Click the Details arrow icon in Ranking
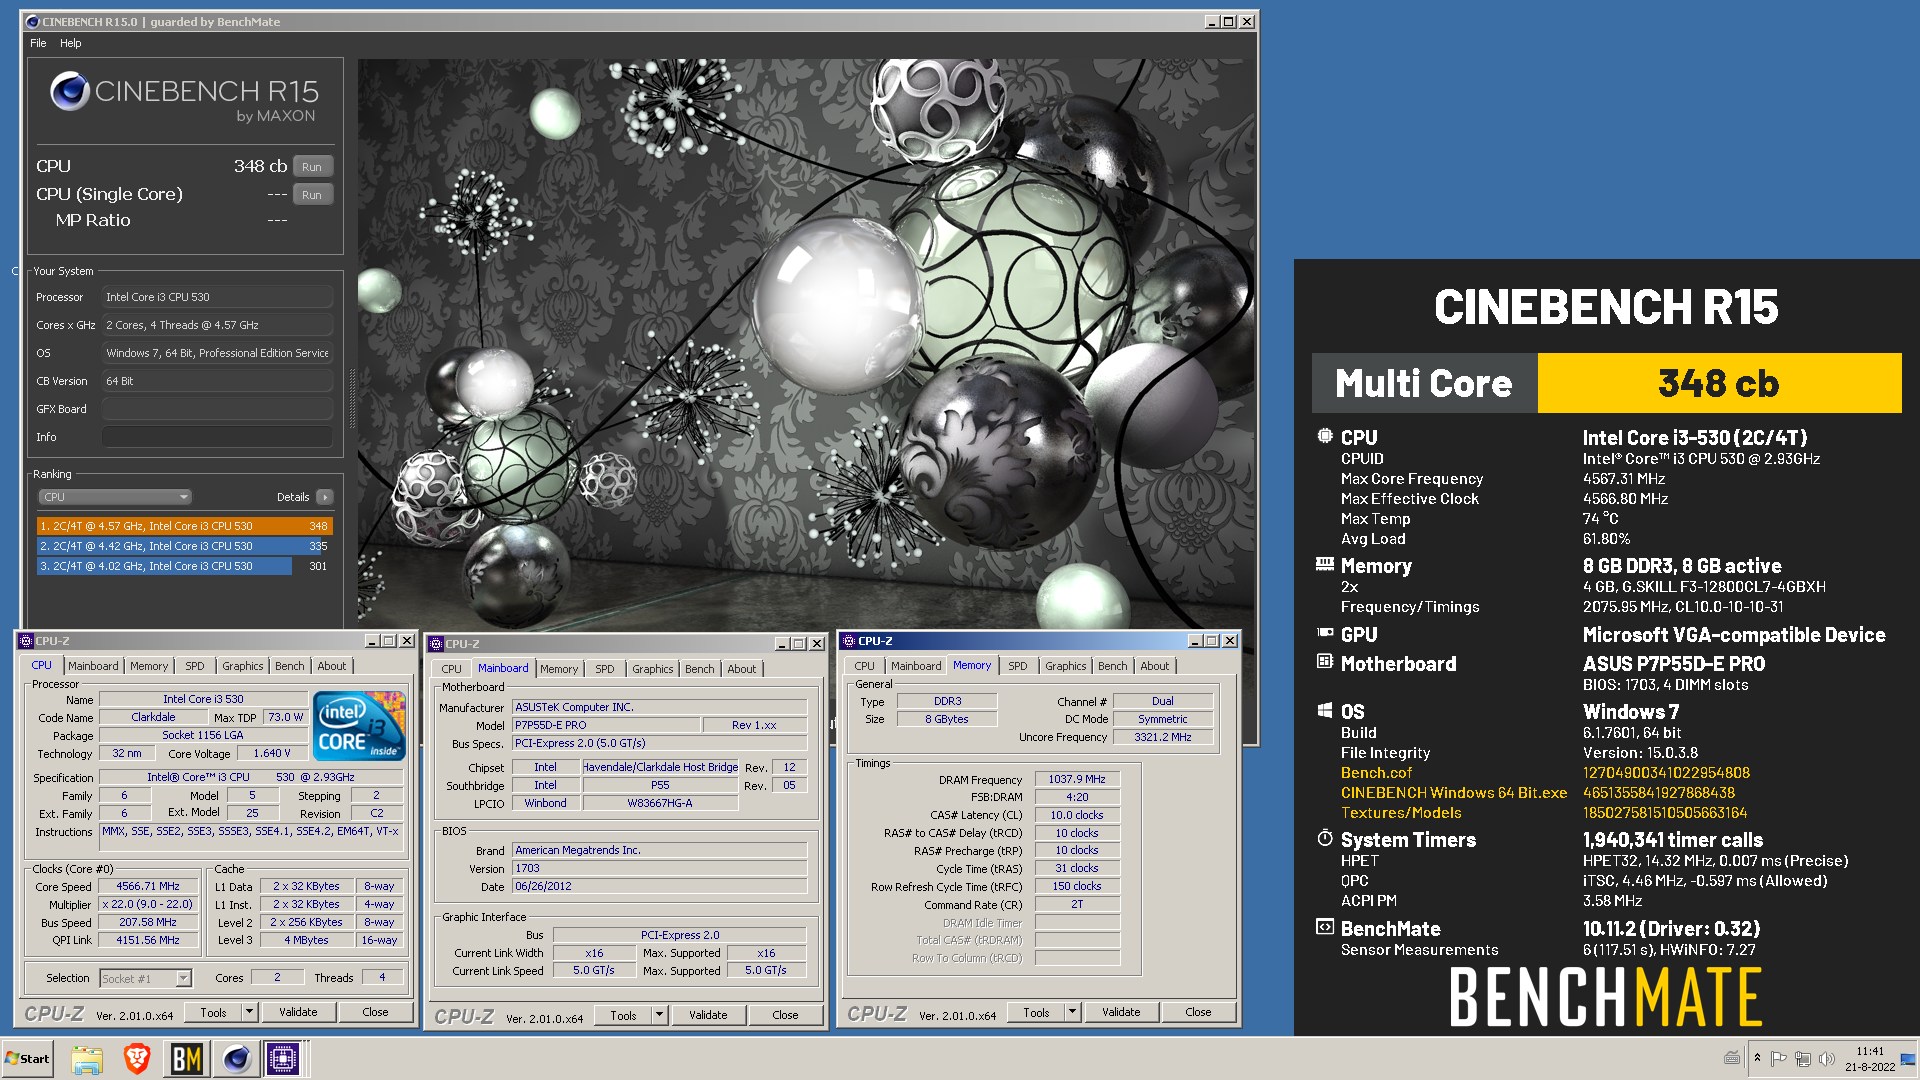 coord(325,497)
